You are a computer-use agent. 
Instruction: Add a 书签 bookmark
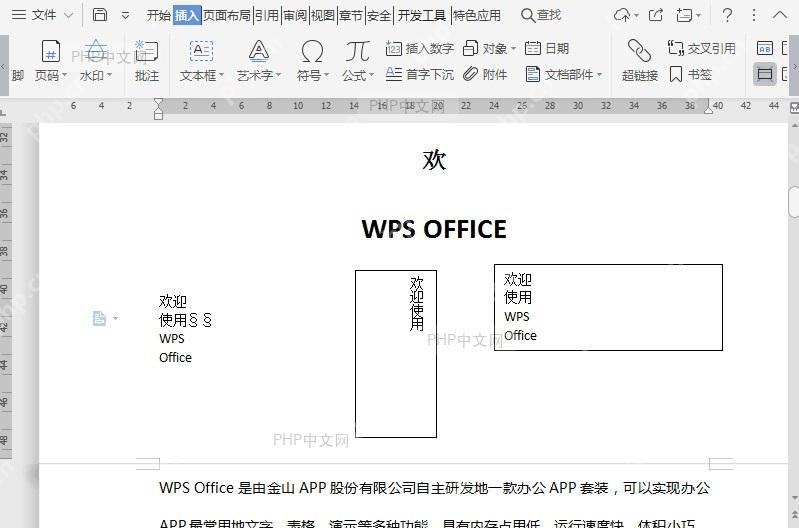(x=690, y=74)
